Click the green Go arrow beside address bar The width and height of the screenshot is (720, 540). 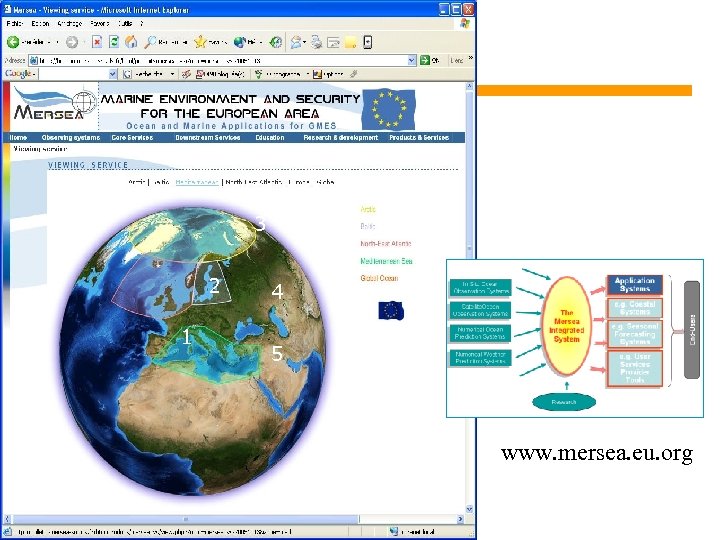[x=425, y=60]
